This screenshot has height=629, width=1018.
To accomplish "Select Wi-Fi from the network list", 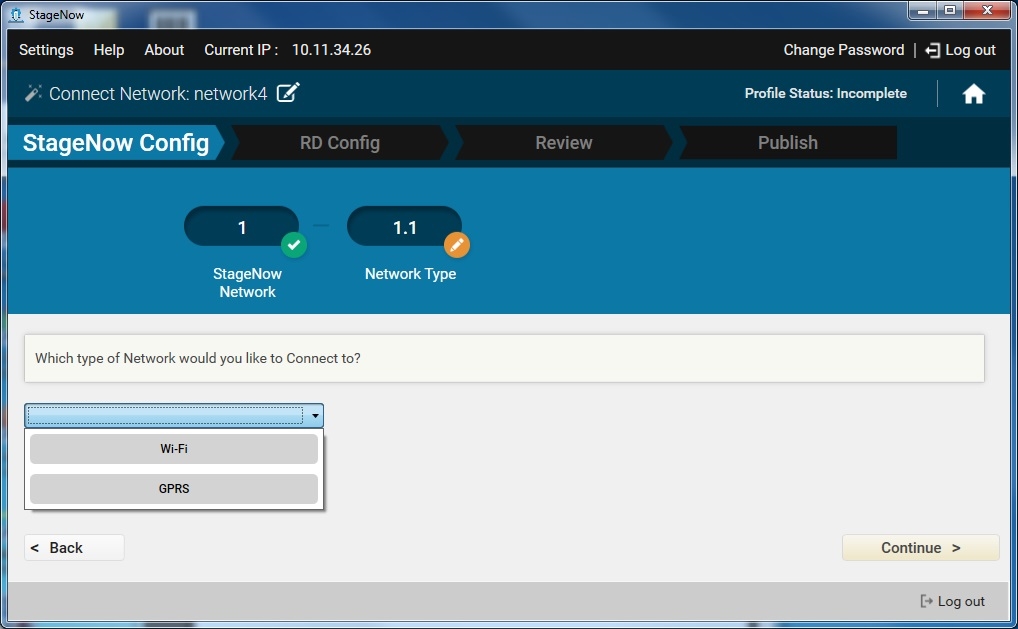I will pyautogui.click(x=174, y=449).
